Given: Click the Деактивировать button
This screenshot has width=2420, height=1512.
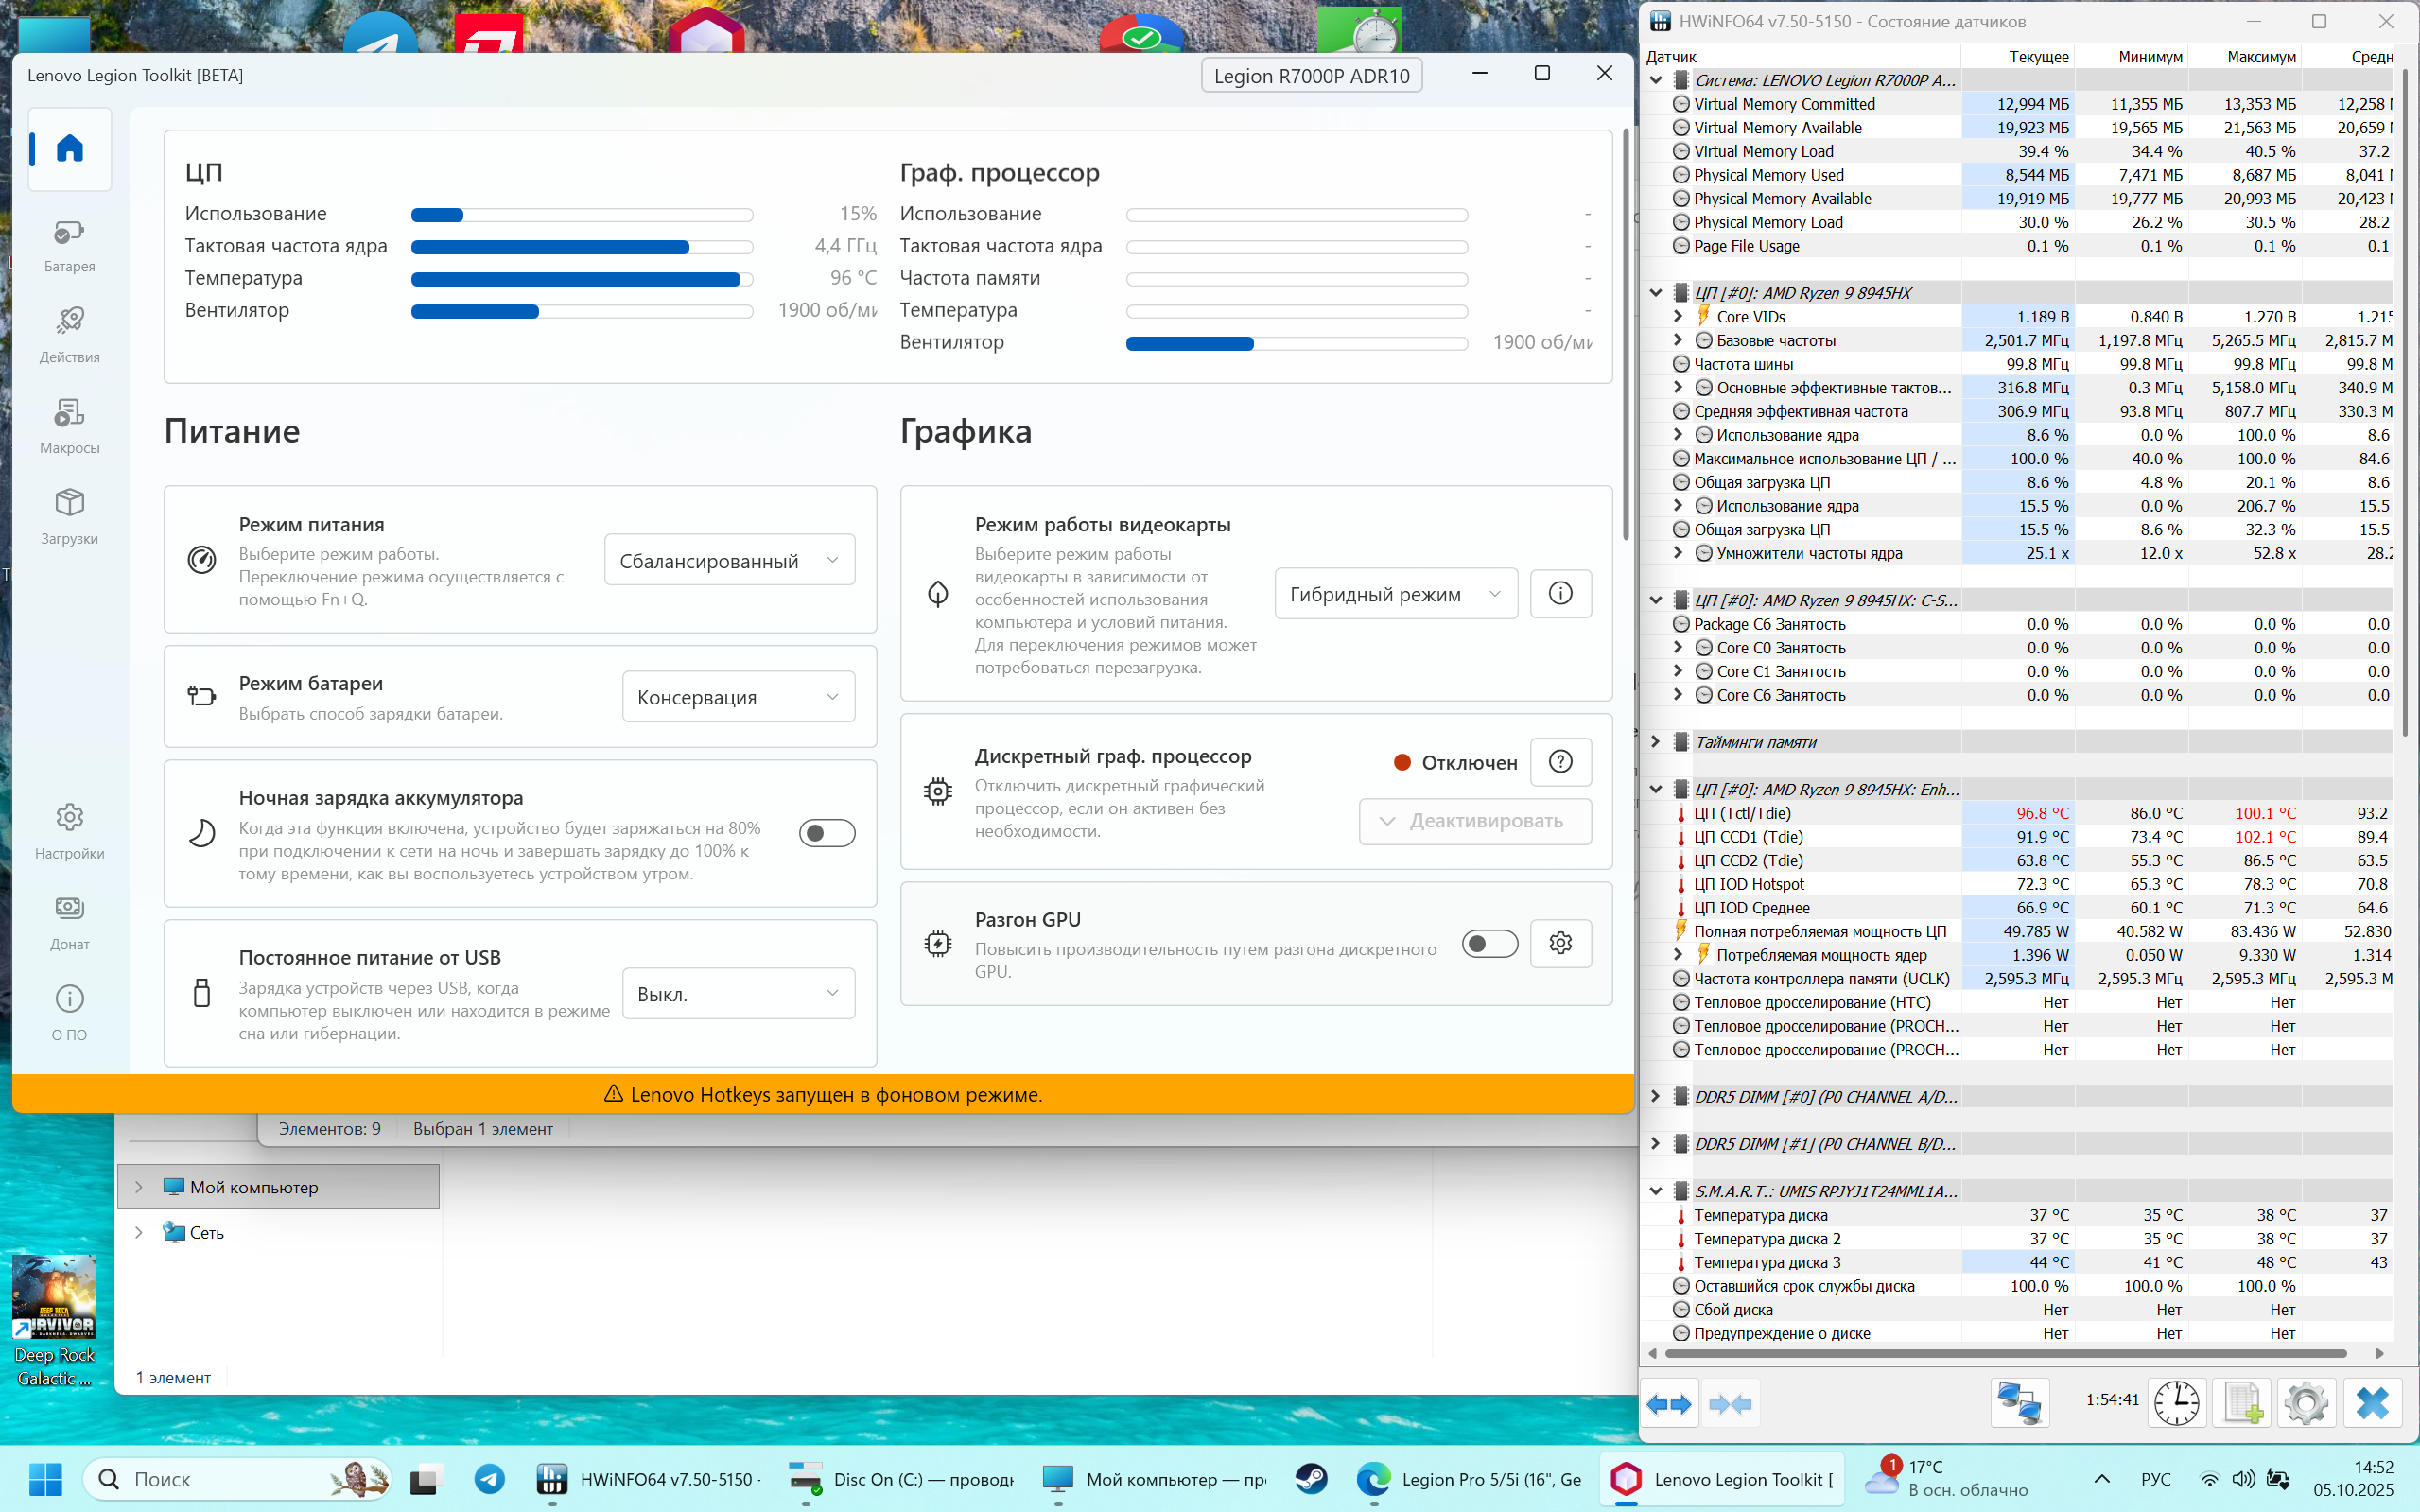Looking at the screenshot, I should pos(1474,821).
